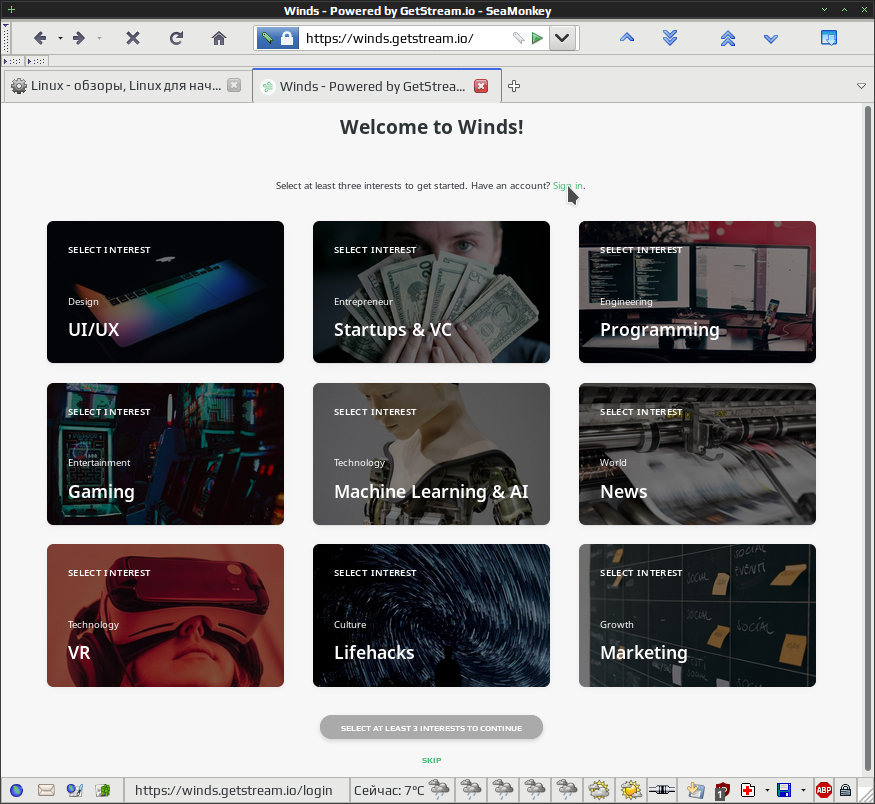Open a new tab with the plus button
Viewport: 875px width, 804px height.
(514, 86)
